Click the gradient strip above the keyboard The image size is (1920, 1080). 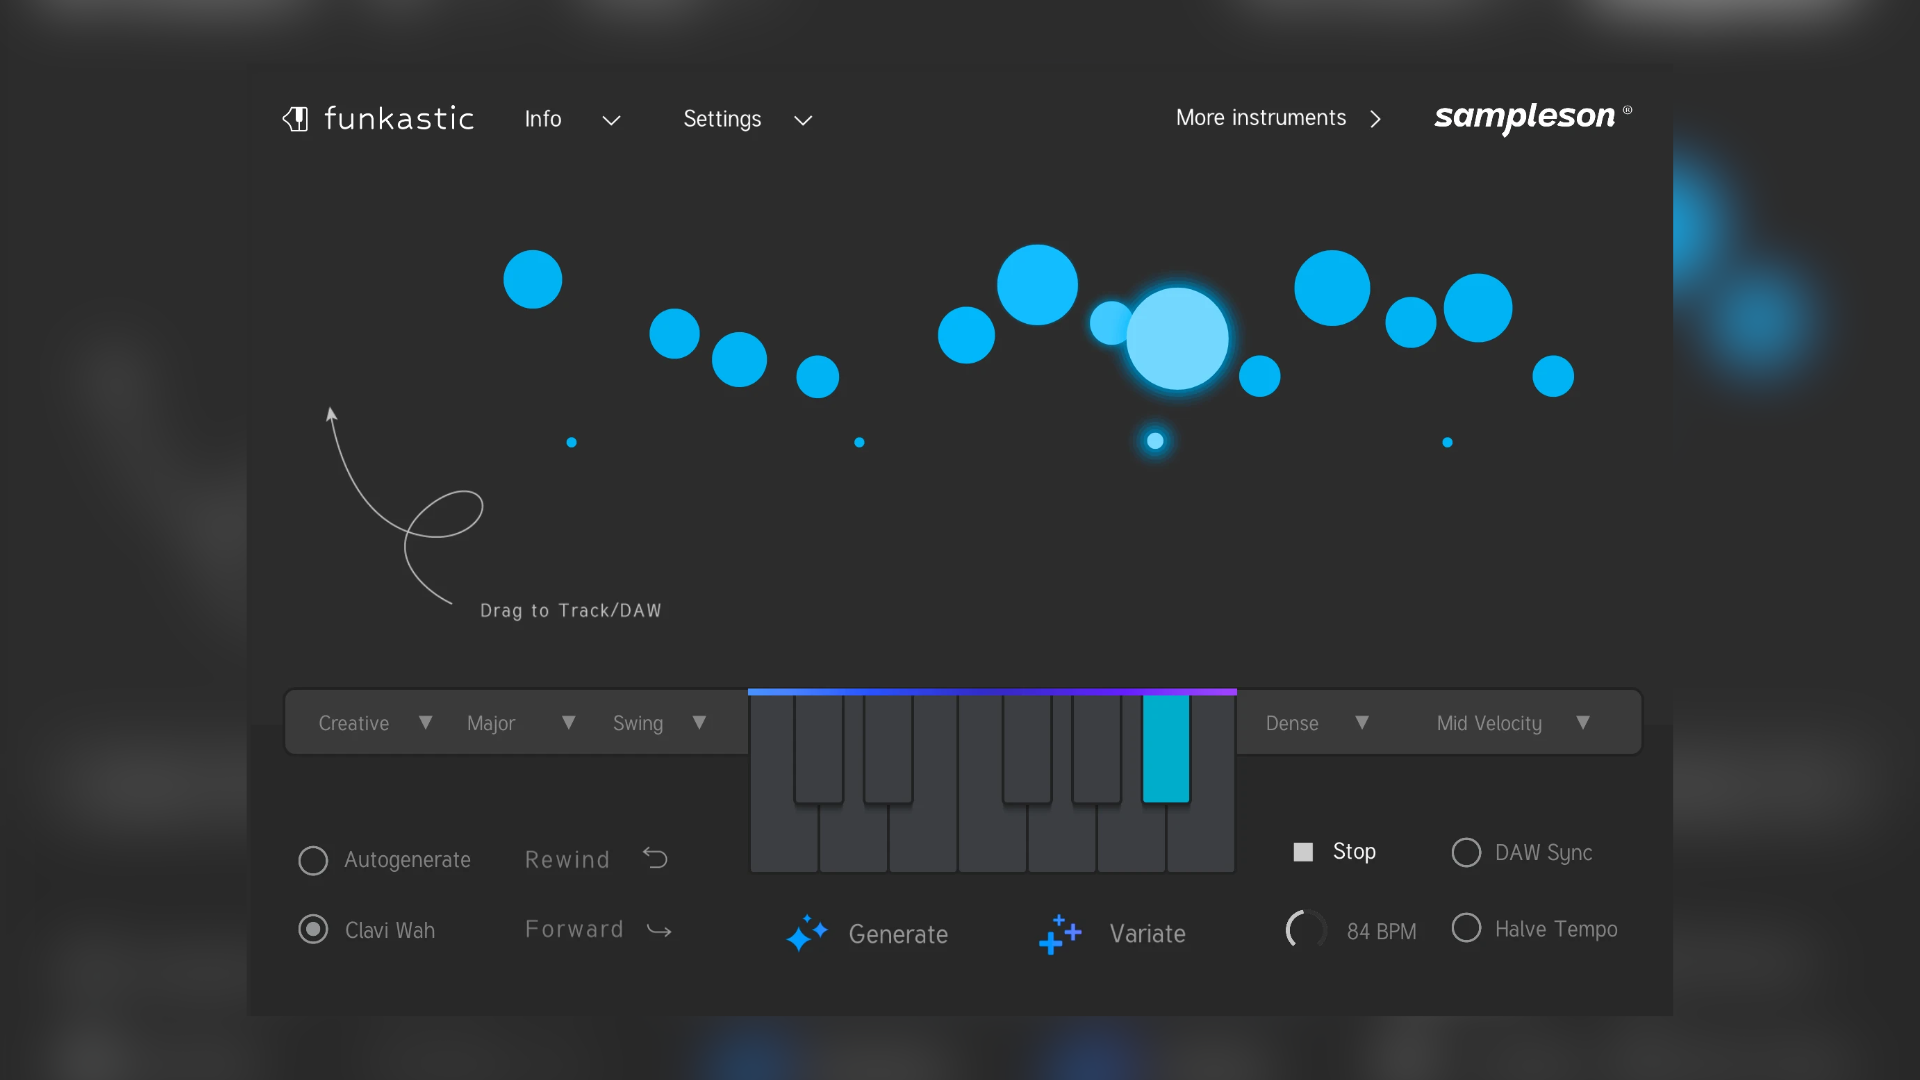pos(992,691)
